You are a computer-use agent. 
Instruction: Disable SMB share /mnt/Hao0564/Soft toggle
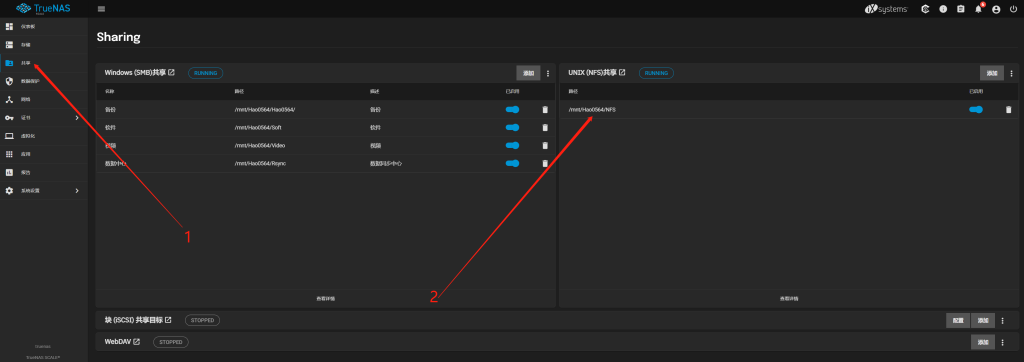coord(513,127)
